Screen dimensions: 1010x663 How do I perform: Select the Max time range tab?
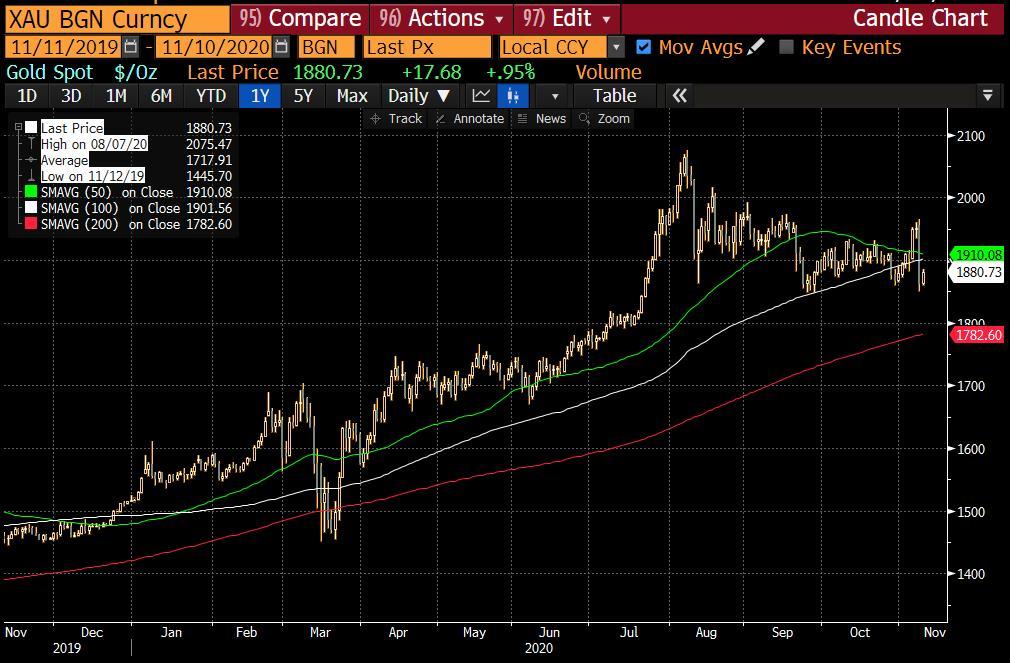point(352,96)
